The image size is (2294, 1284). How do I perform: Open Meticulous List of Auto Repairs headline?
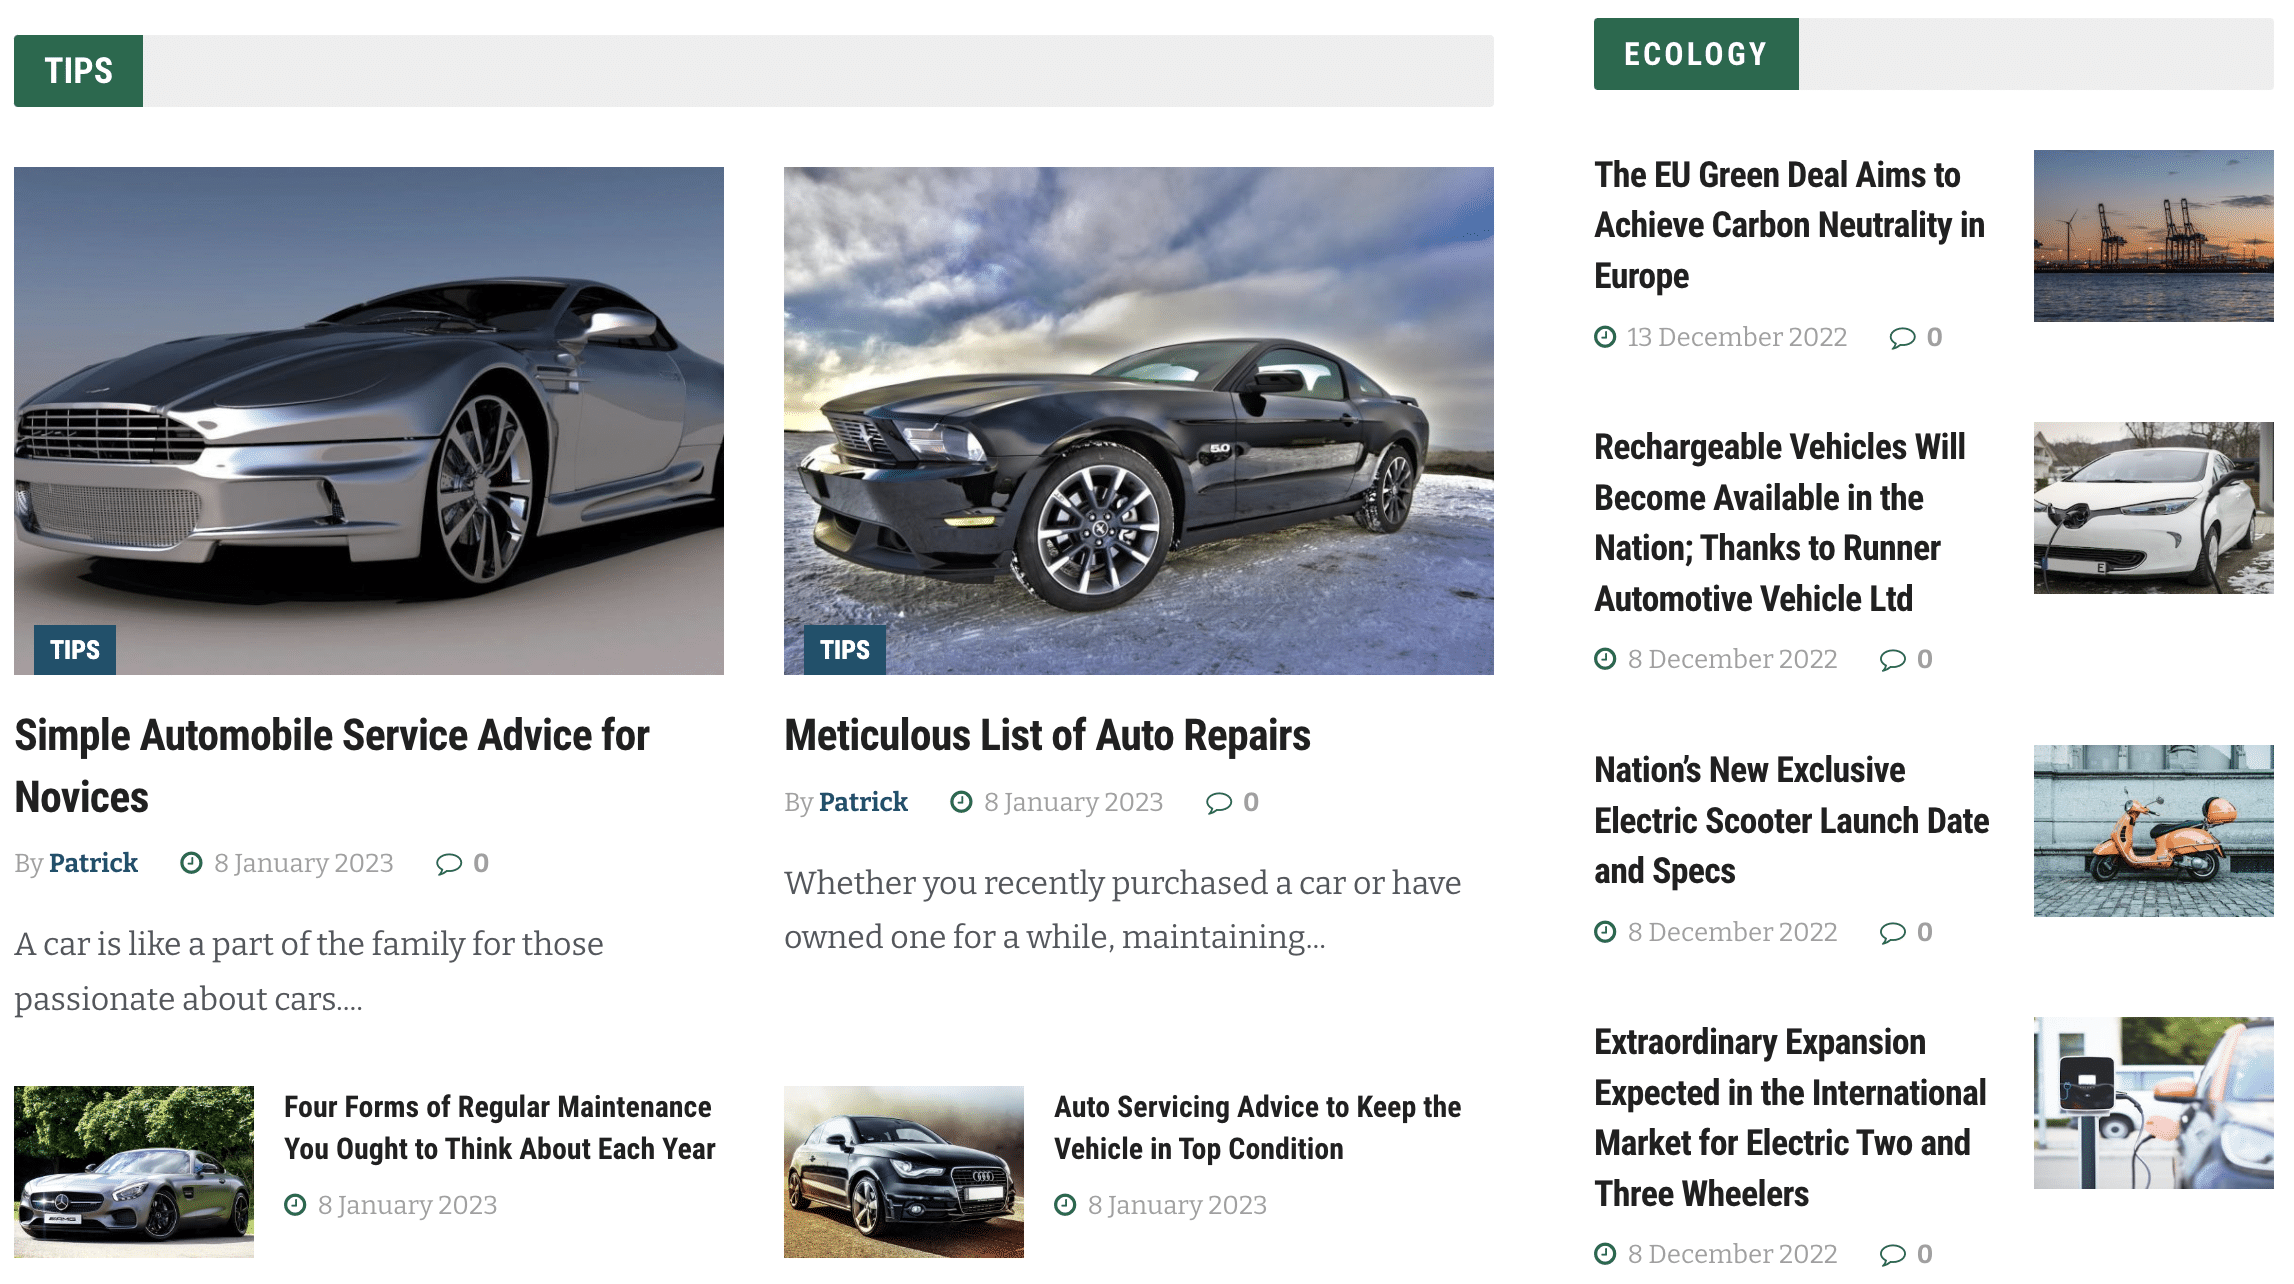coord(1046,736)
